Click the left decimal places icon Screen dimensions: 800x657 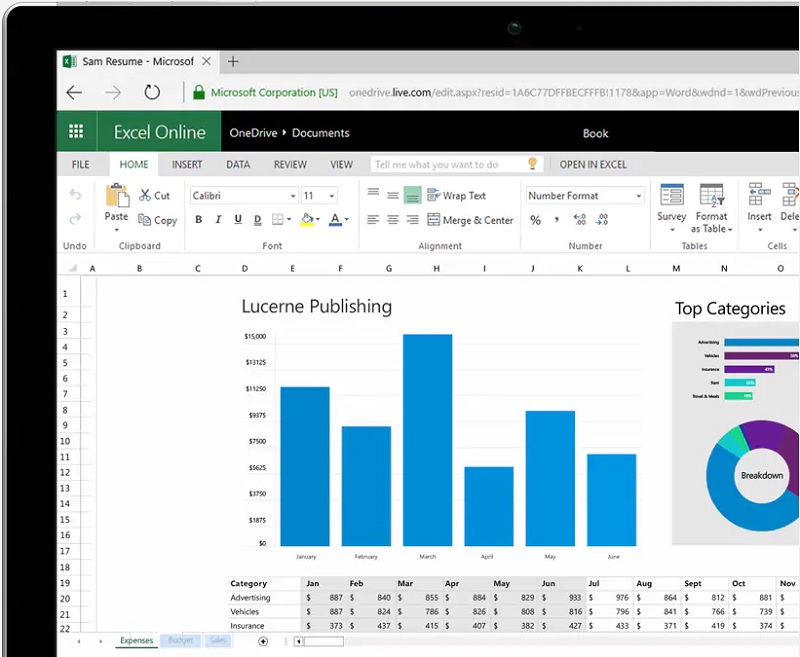tap(580, 220)
